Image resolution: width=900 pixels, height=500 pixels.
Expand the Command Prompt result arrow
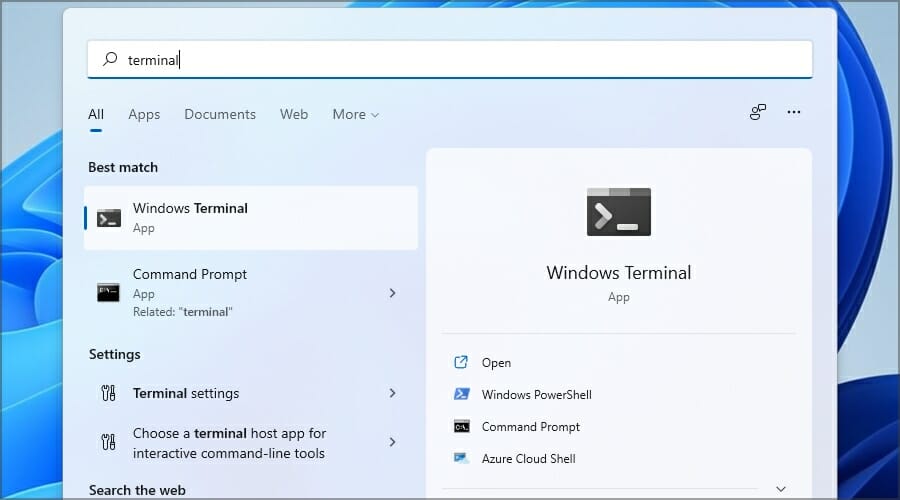[x=393, y=293]
